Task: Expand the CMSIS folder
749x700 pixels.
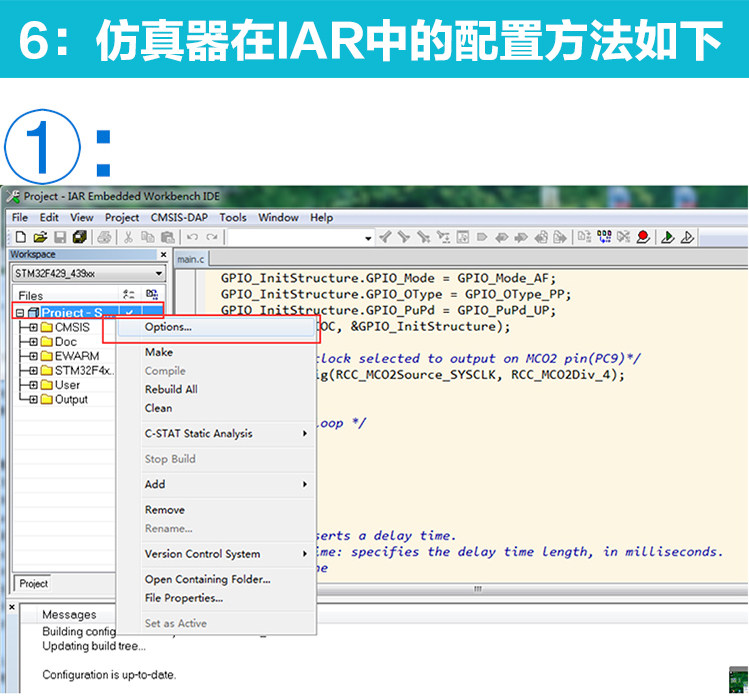Action: click(x=33, y=328)
